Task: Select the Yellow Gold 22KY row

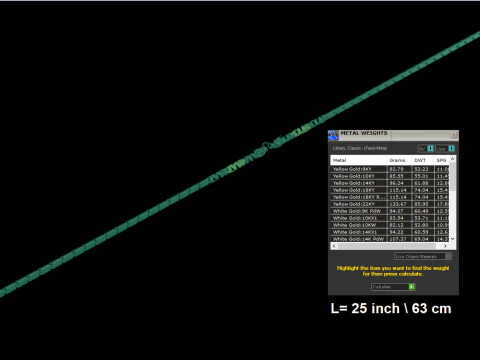Action: (x=390, y=204)
